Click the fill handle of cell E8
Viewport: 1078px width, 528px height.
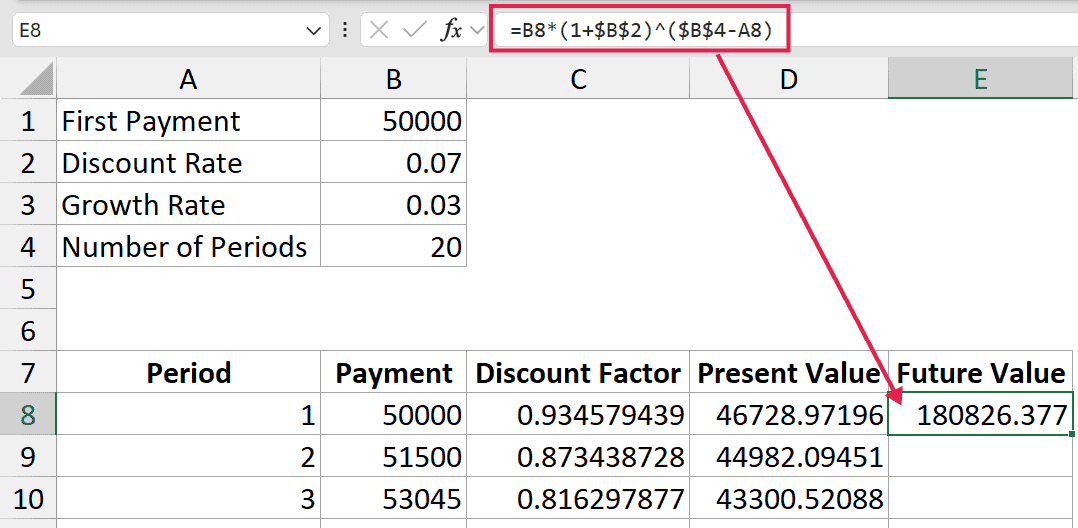coord(1072,434)
